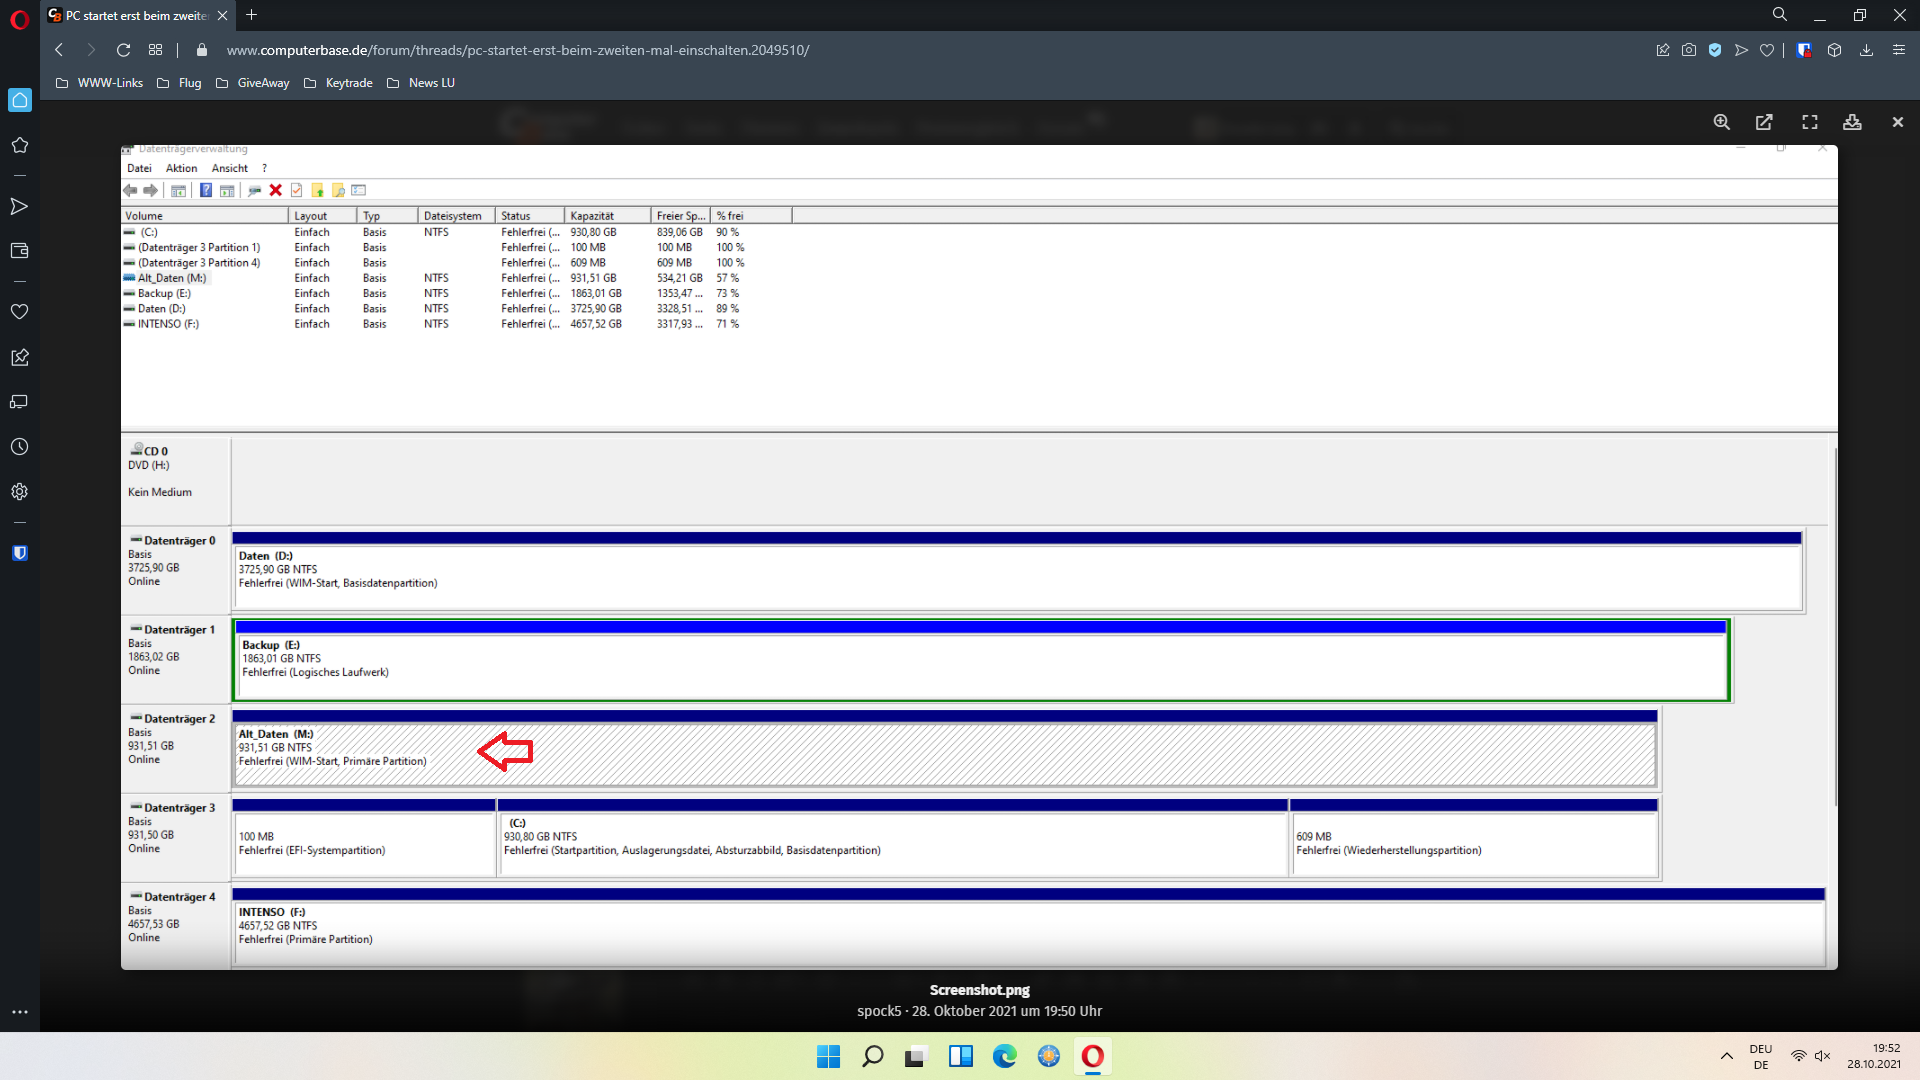
Task: Expand hidden system tray icons chevron
Action: (1726, 1056)
